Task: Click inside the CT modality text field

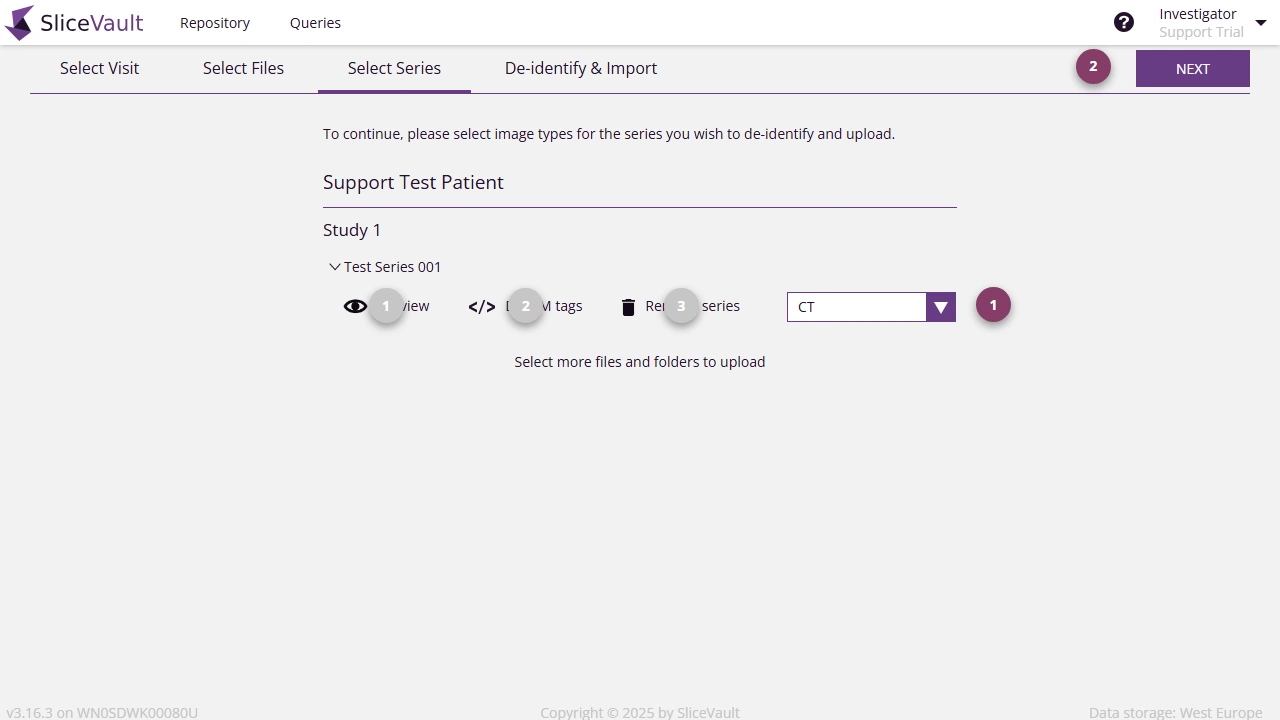Action: [860, 307]
